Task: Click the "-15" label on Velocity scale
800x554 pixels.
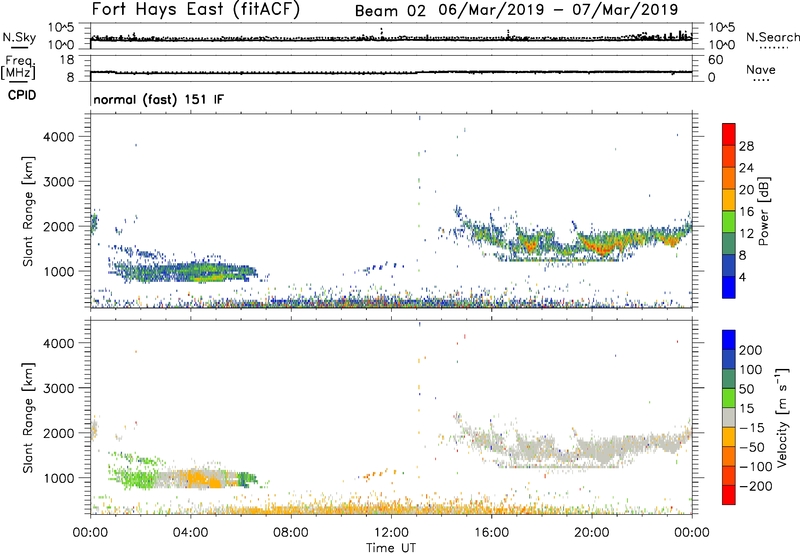Action: coord(752,428)
